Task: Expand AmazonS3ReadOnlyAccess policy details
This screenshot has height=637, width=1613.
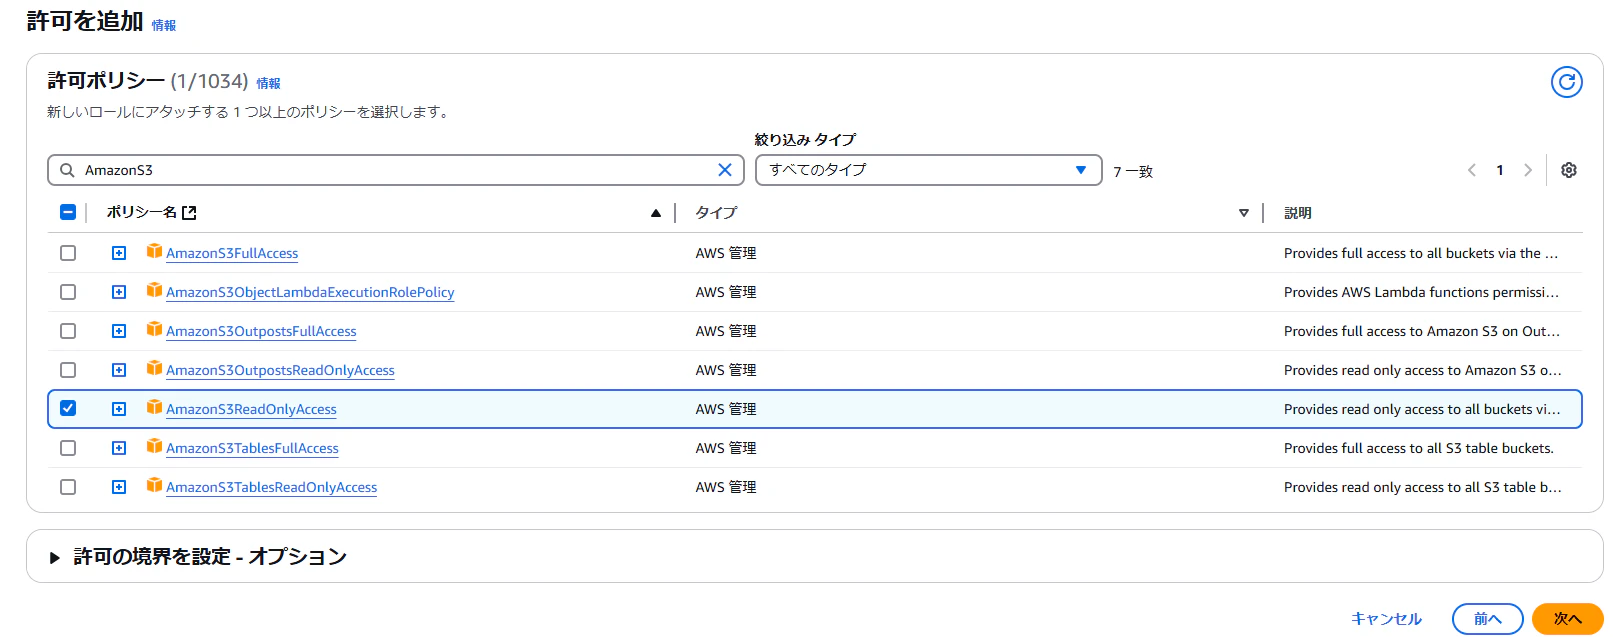Action: [x=119, y=409]
